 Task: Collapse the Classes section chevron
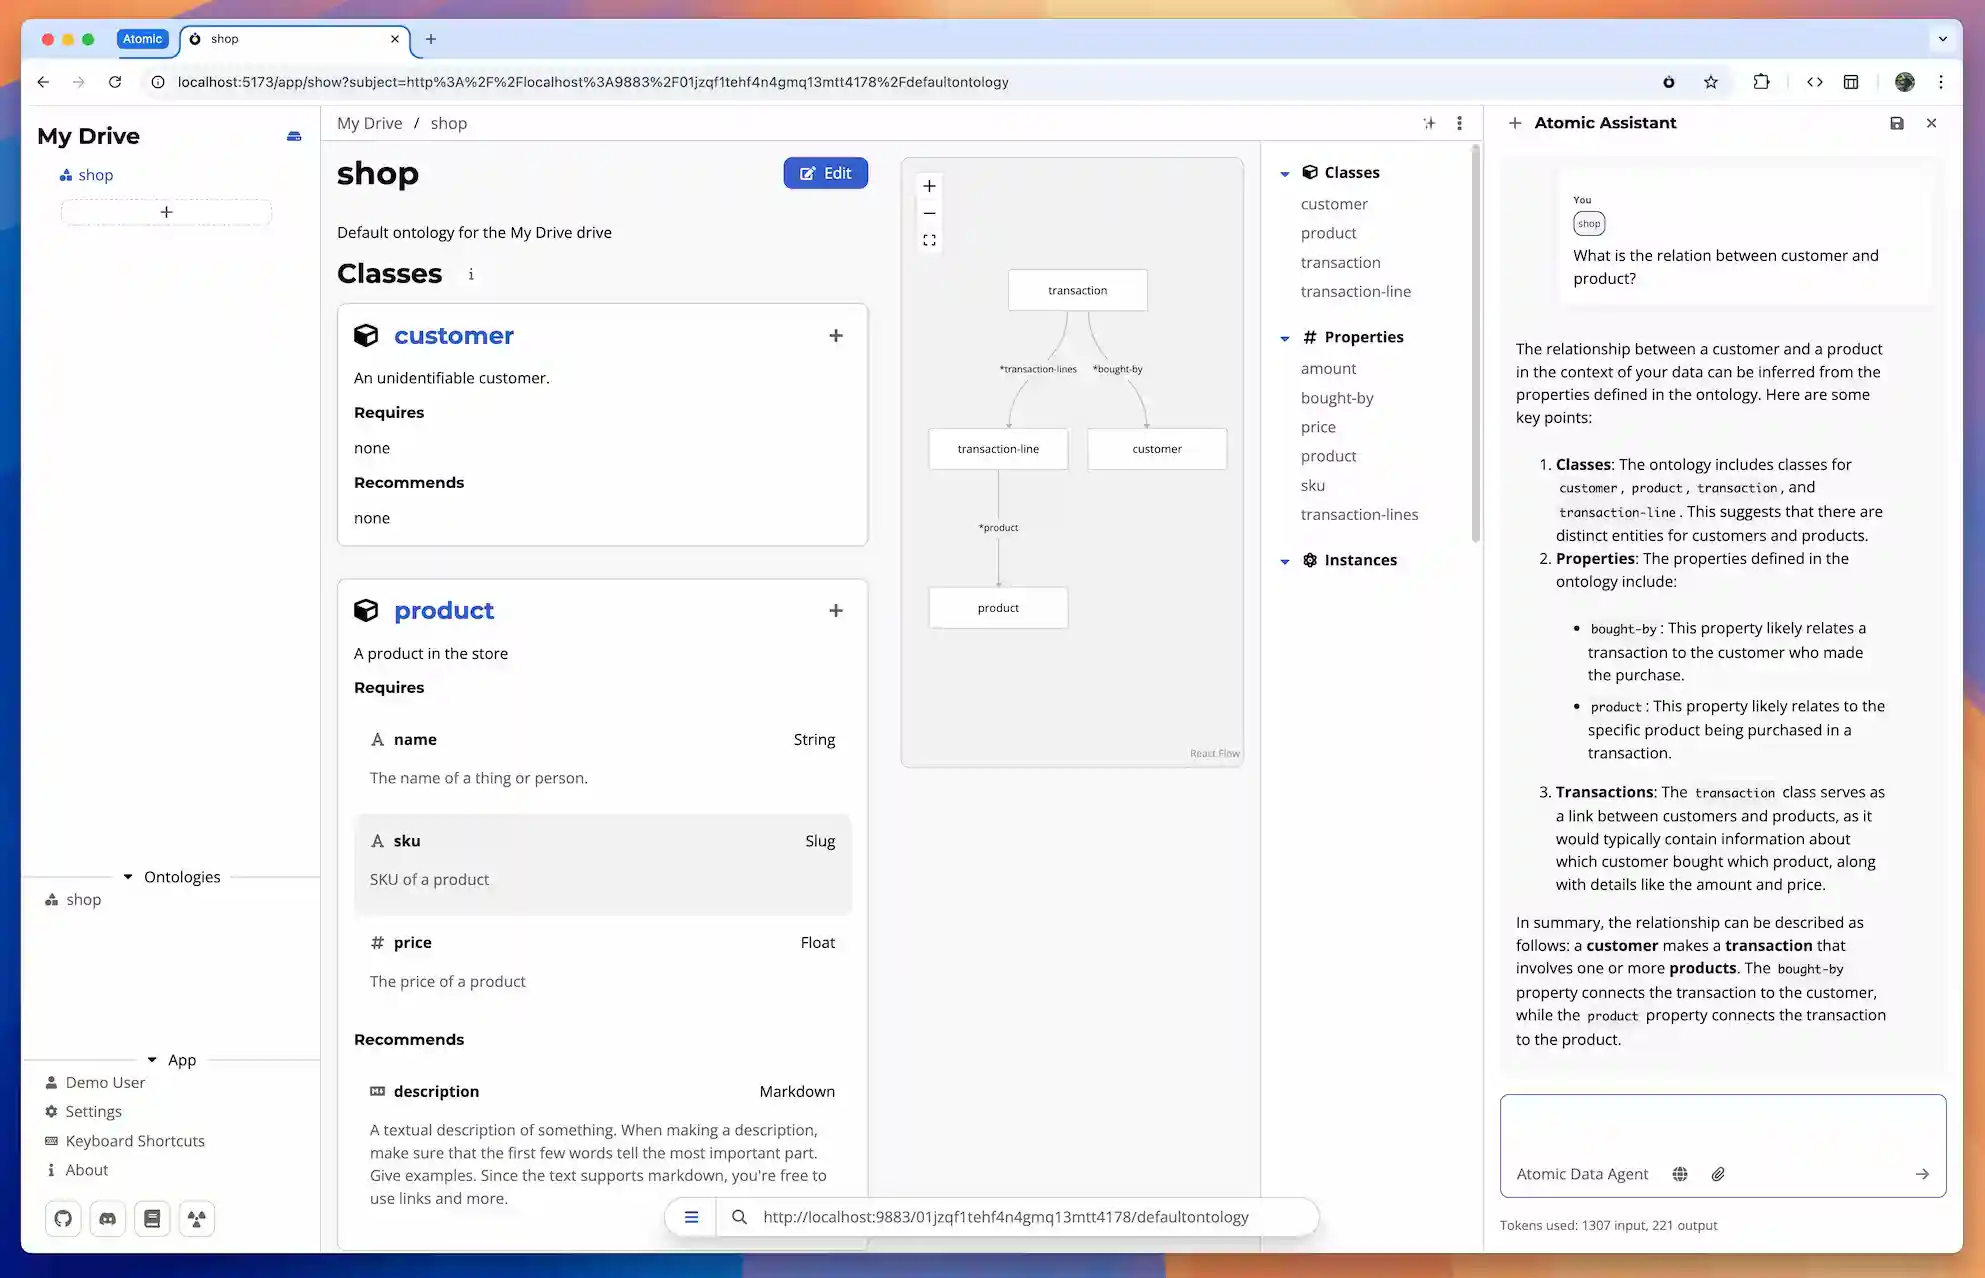(x=1285, y=172)
